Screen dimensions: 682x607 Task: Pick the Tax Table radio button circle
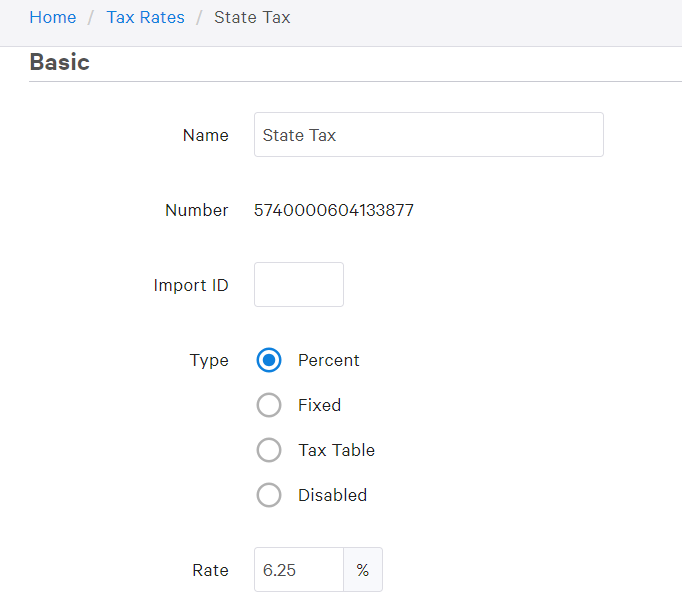(269, 450)
